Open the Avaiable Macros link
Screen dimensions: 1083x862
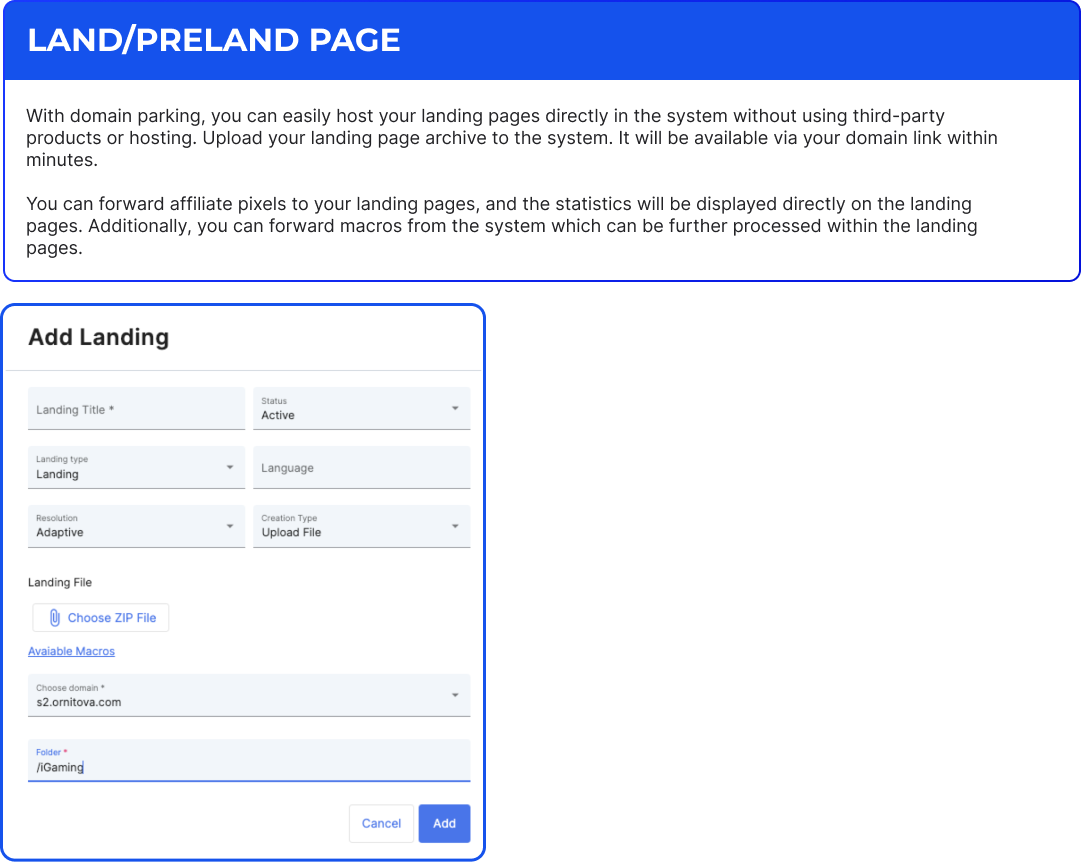(71, 651)
